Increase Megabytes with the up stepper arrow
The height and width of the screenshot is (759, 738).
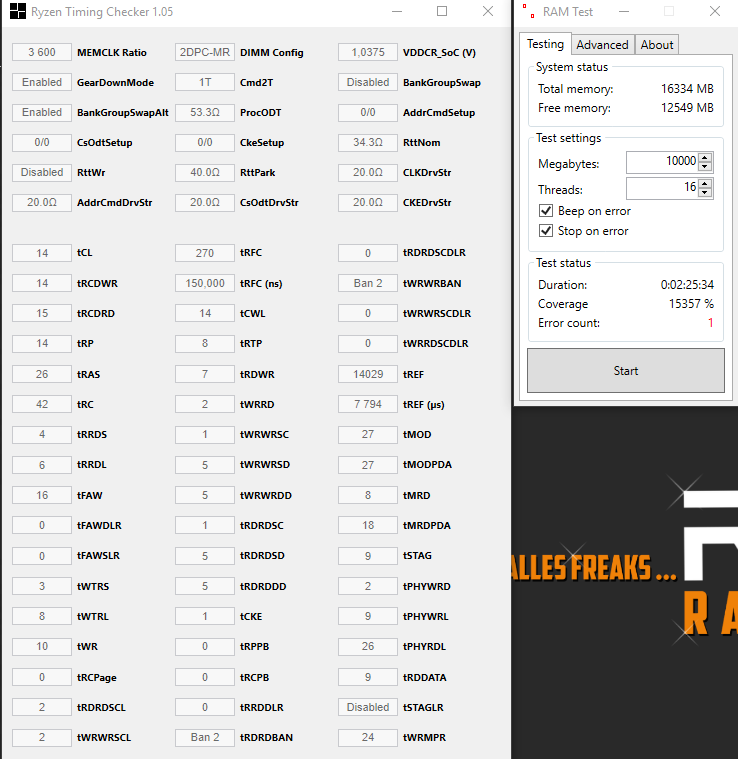click(x=705, y=157)
